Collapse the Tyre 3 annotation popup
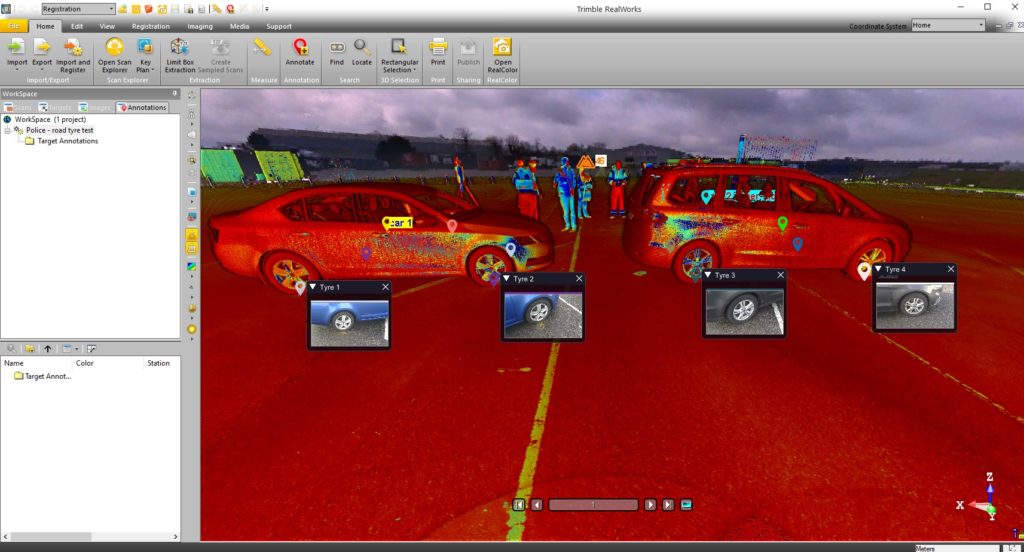This screenshot has height=552, width=1024. tap(709, 275)
